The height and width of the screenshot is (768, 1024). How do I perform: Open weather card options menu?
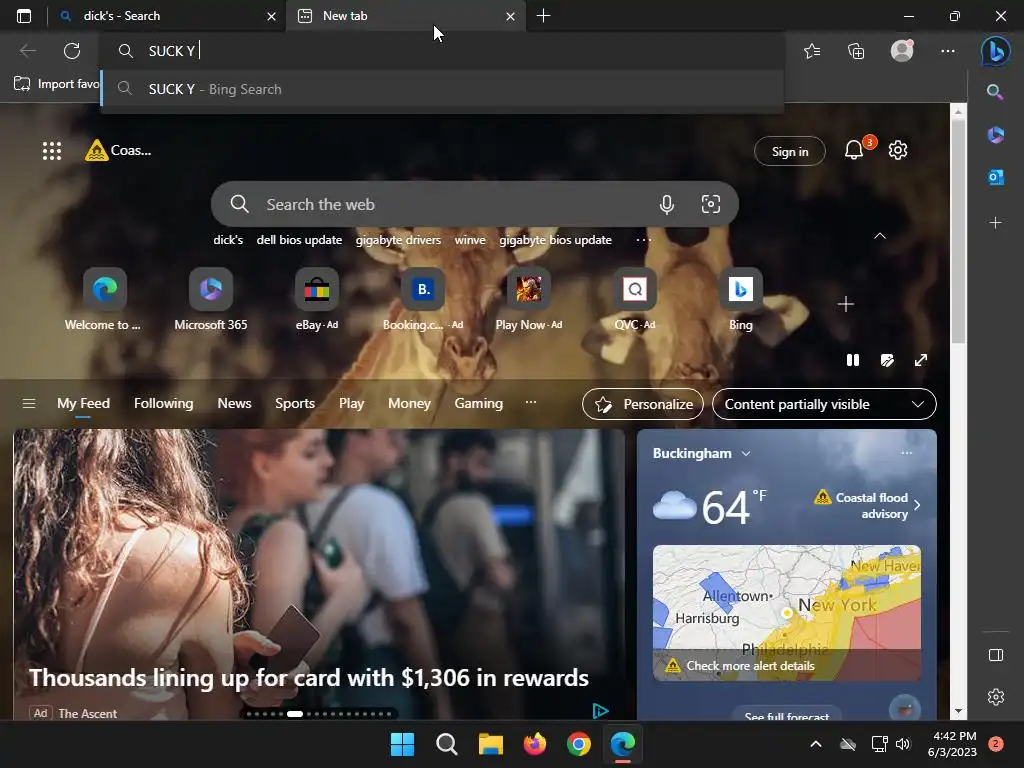click(x=906, y=453)
